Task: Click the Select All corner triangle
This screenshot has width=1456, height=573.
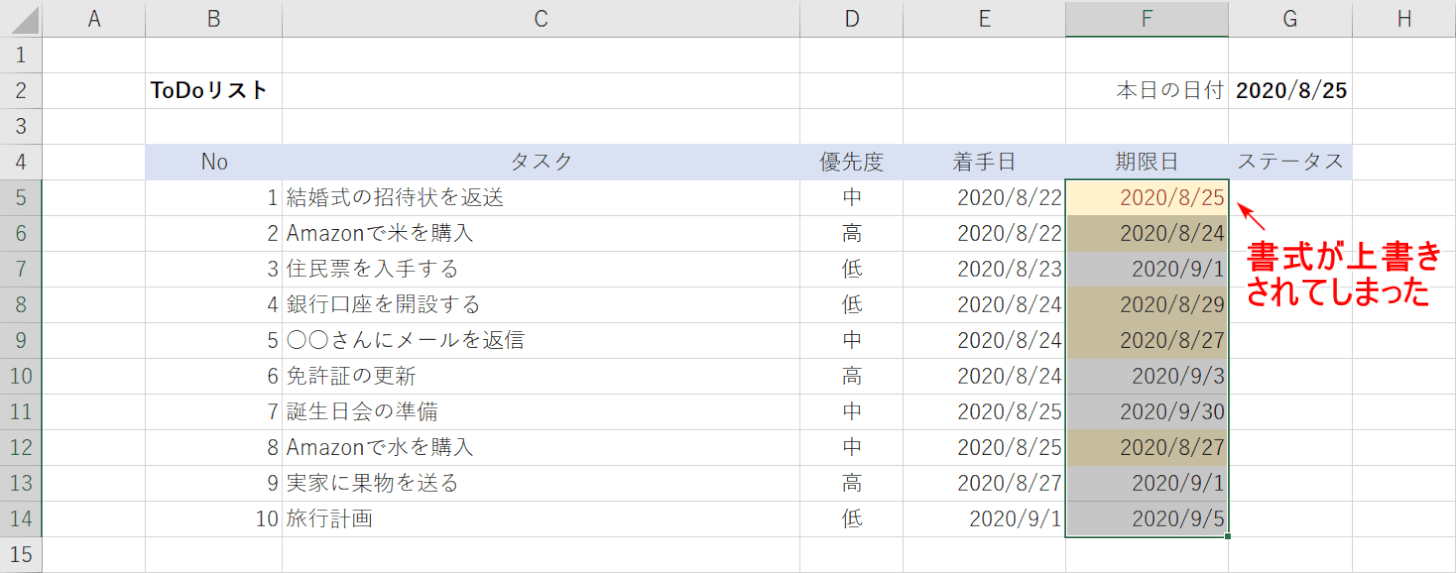Action: pyautogui.click(x=21, y=18)
